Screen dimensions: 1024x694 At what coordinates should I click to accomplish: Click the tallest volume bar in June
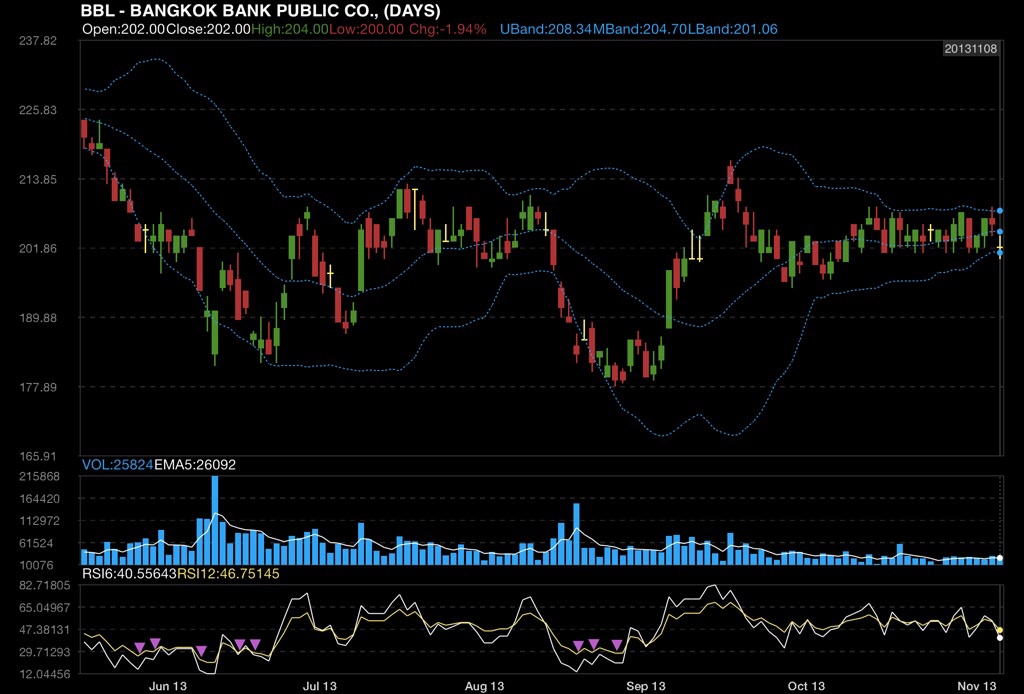215,520
